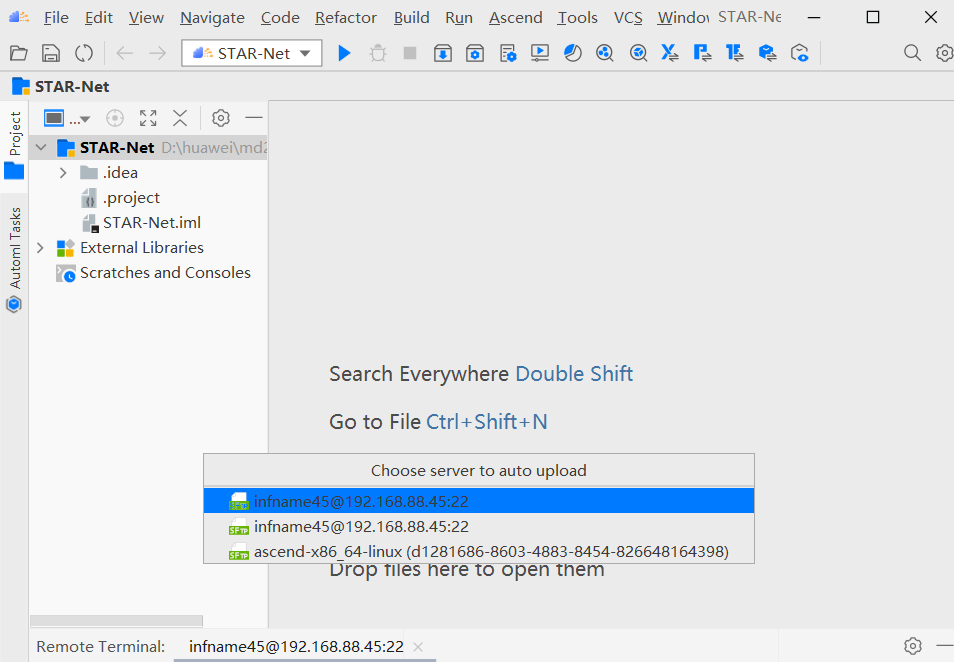This screenshot has height=662, width=954.
Task: Open the Refactor menu
Action: coord(346,17)
